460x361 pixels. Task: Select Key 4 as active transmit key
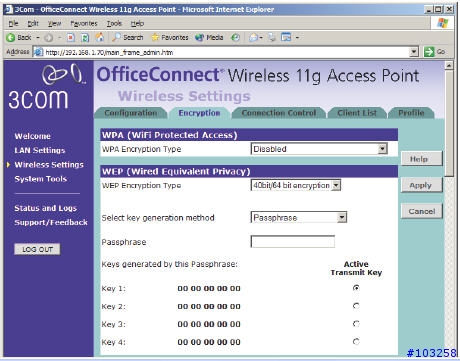coord(356,341)
